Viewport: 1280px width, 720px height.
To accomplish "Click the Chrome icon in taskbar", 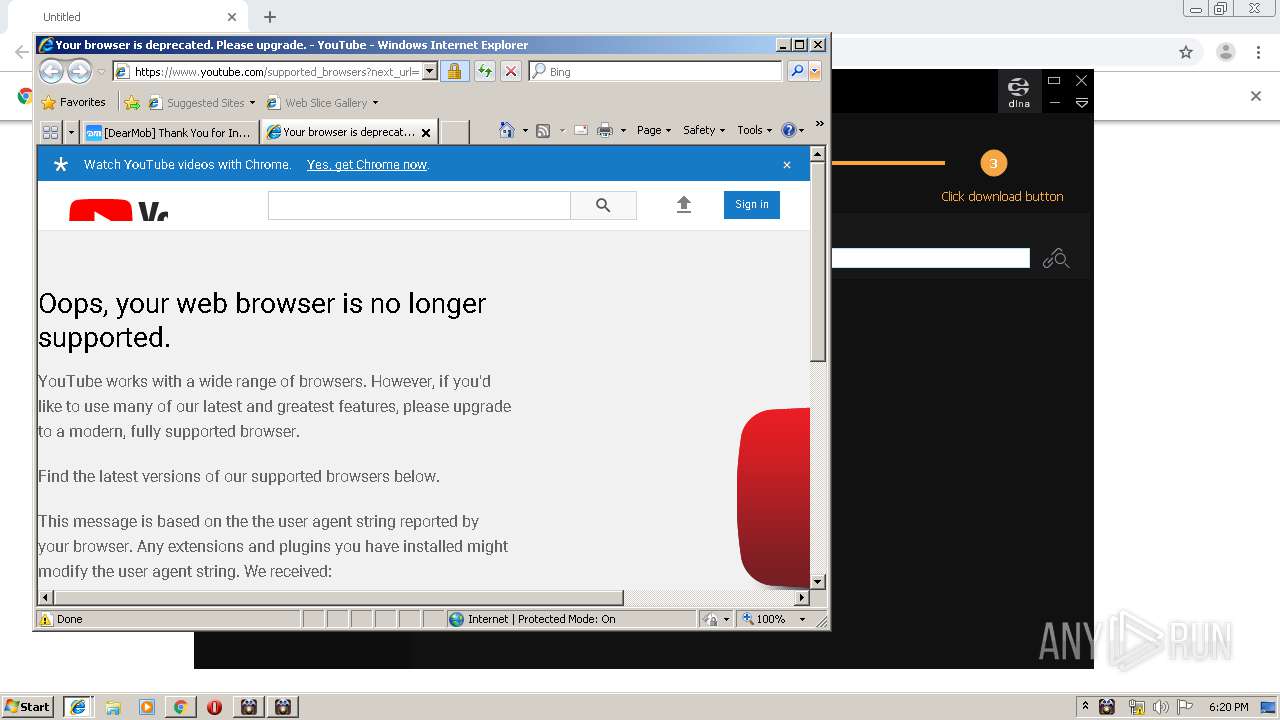I will coord(180,707).
